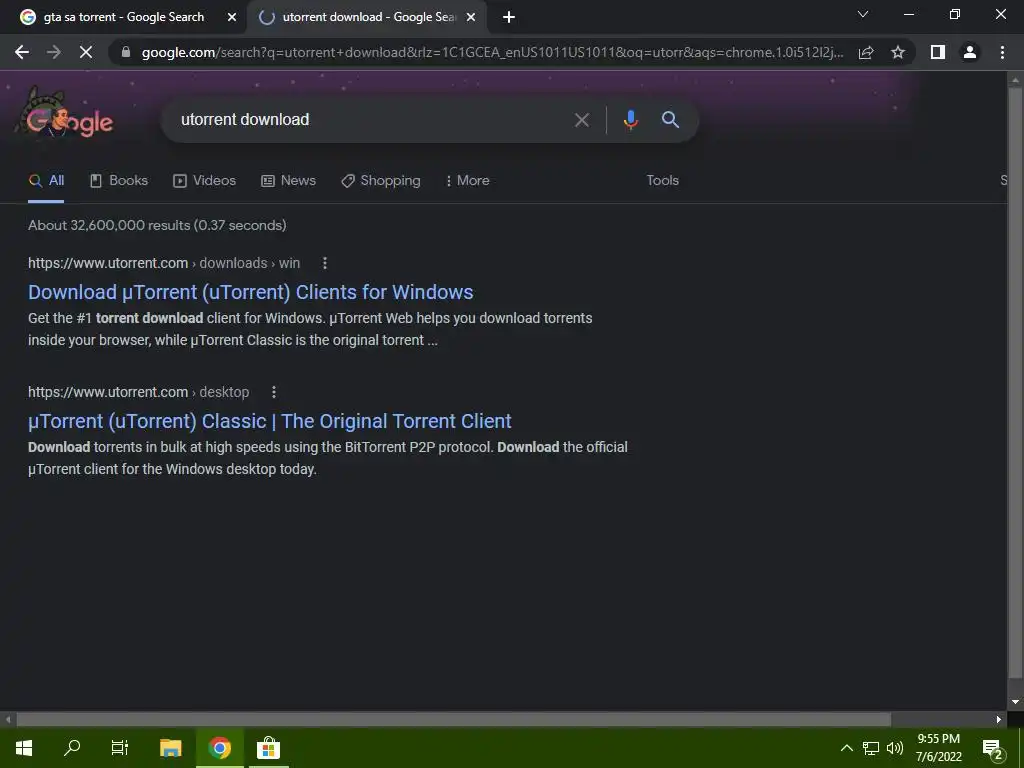1024x768 pixels.
Task: Bookmark this page with the star icon
Action: 898,52
